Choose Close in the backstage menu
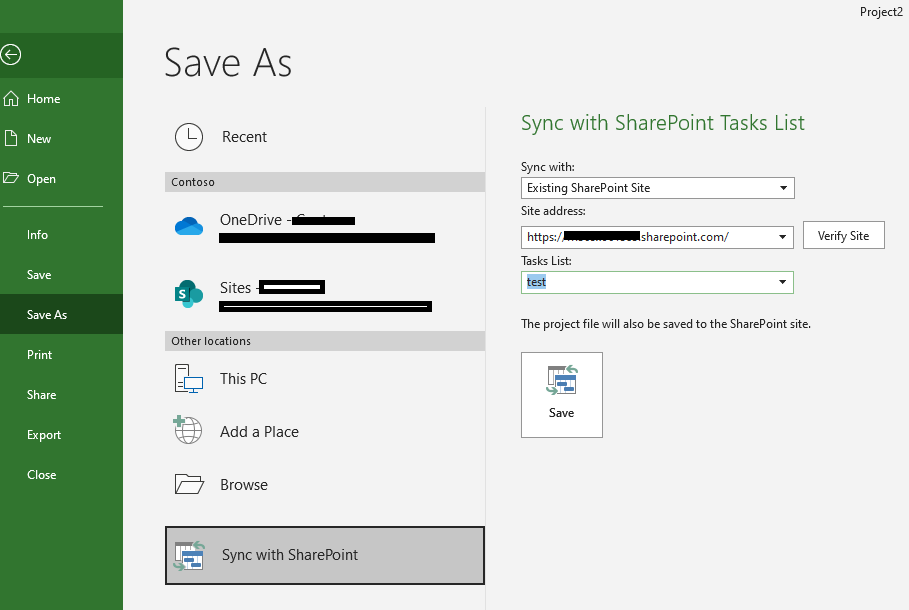This screenshot has height=610, width=909. click(41, 475)
